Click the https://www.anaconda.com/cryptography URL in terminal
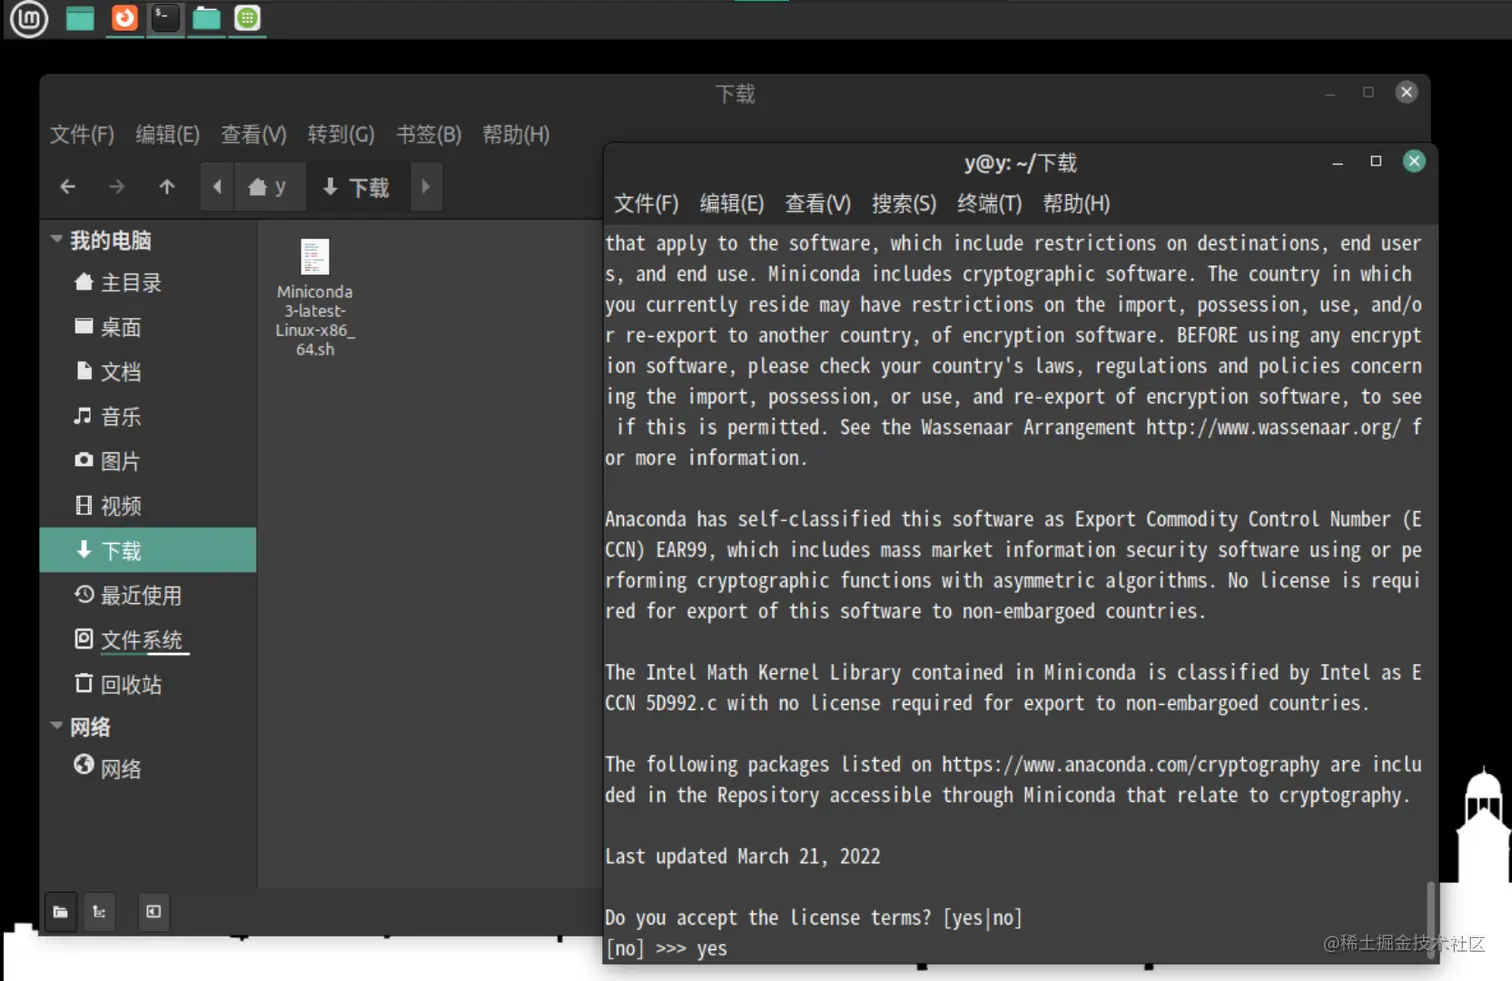 click(1131, 765)
